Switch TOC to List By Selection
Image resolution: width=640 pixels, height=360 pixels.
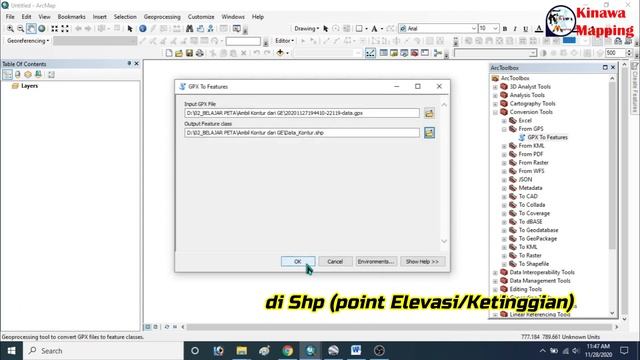[x=38, y=75]
